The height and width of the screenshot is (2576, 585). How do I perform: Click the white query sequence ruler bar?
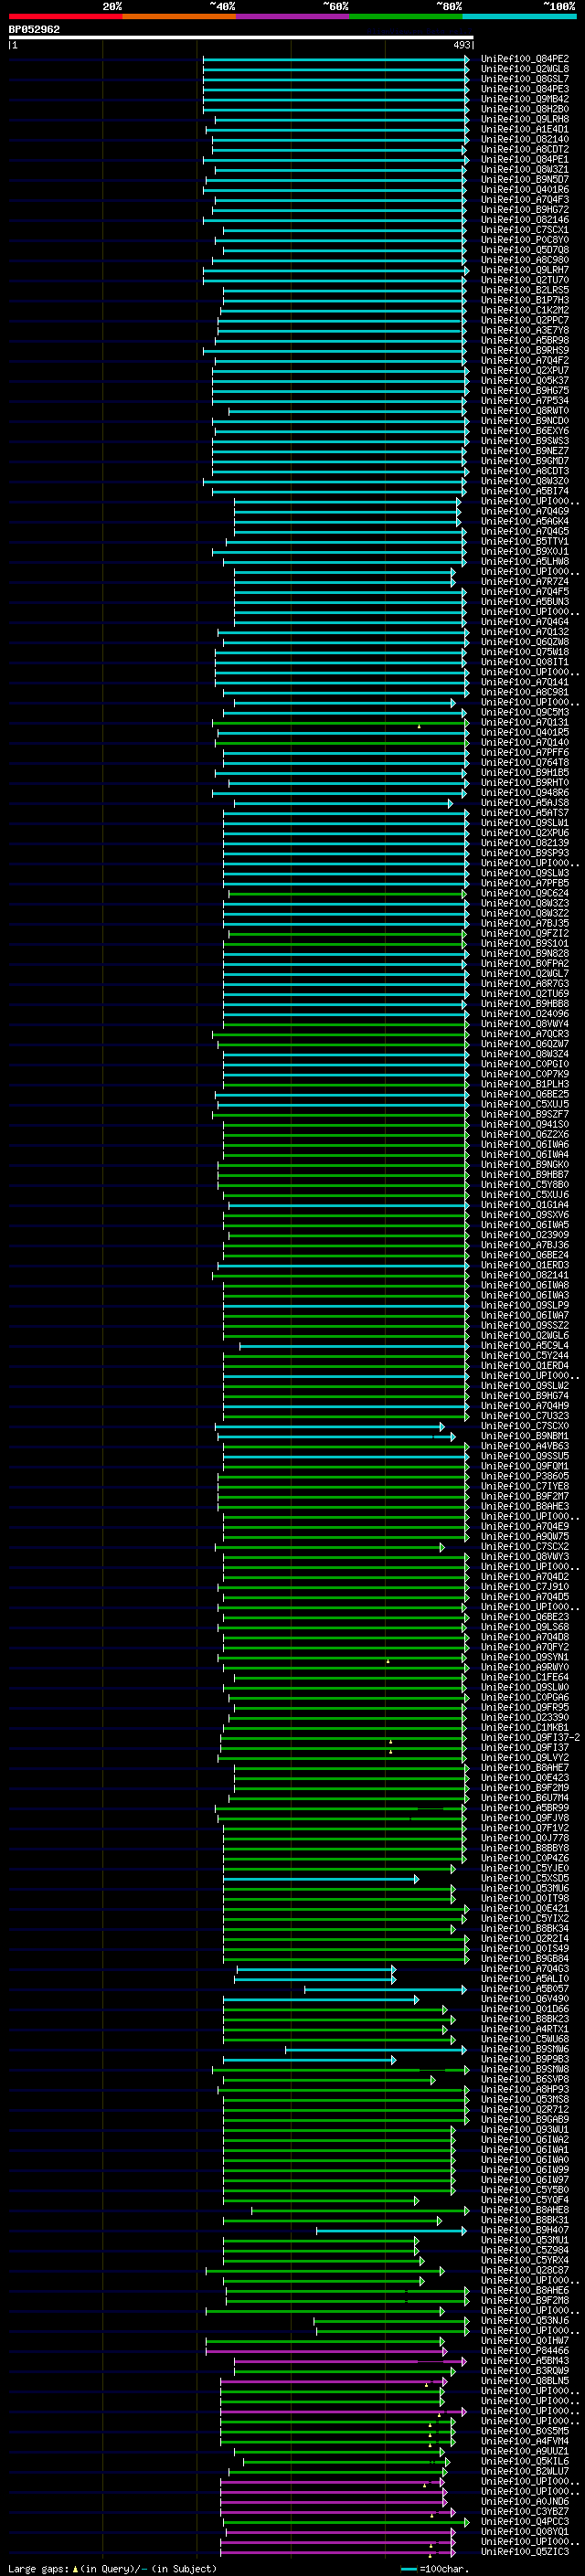pos(241,38)
